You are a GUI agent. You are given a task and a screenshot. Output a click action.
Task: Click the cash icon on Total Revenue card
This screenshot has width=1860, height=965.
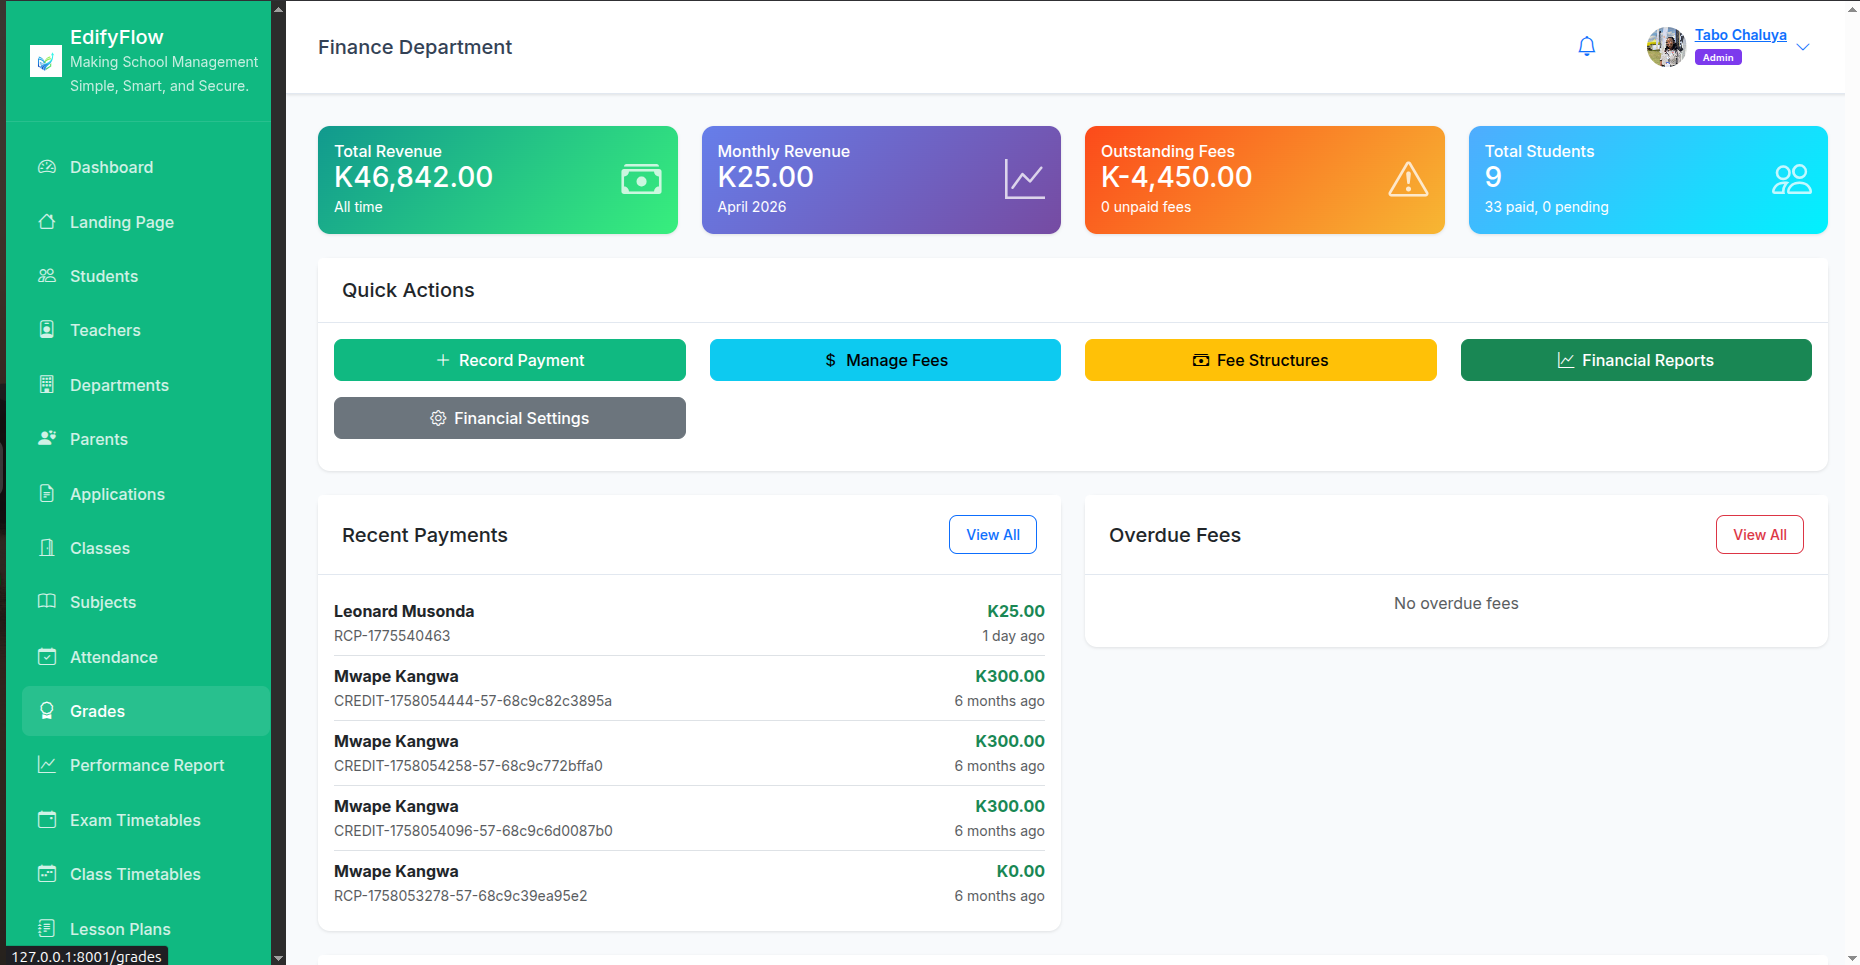(x=641, y=180)
